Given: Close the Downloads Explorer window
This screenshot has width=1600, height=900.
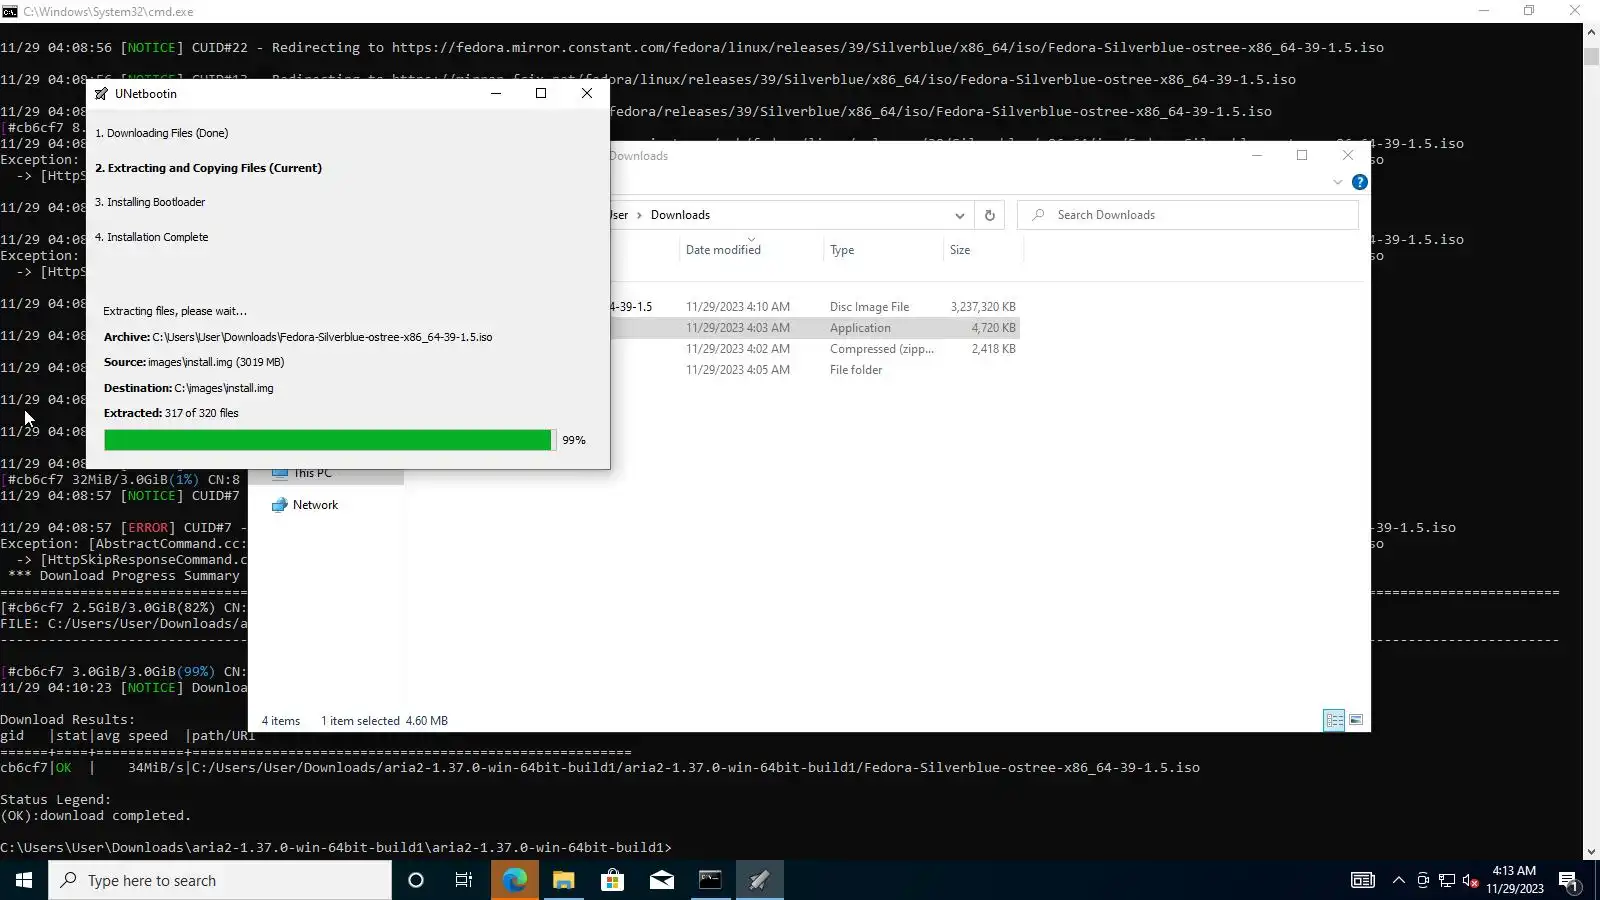Looking at the screenshot, I should pyautogui.click(x=1348, y=155).
